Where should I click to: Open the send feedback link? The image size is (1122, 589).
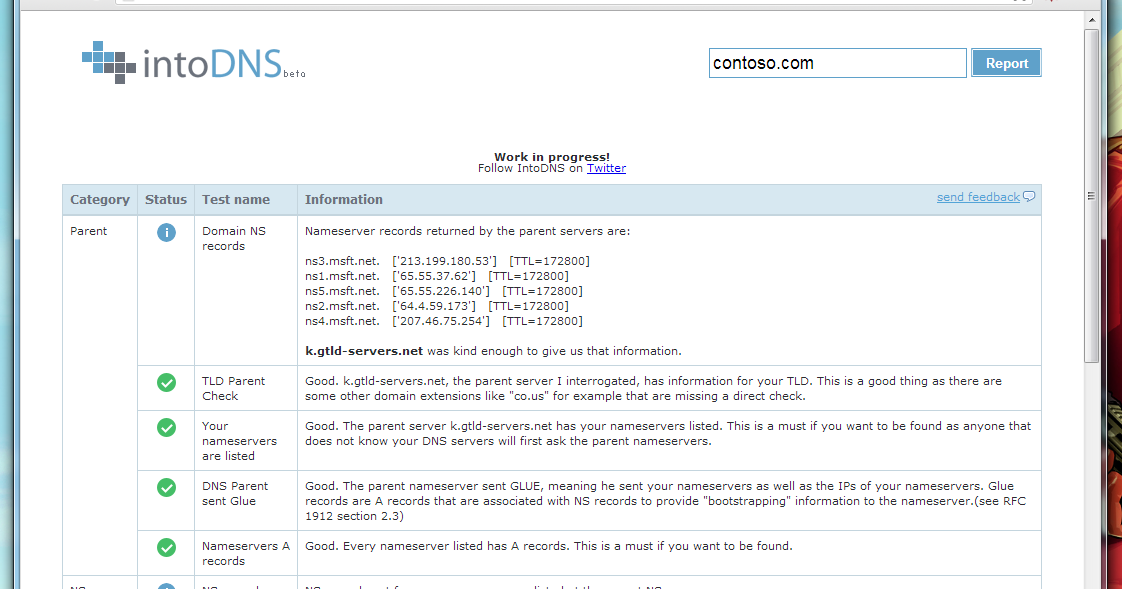click(978, 197)
